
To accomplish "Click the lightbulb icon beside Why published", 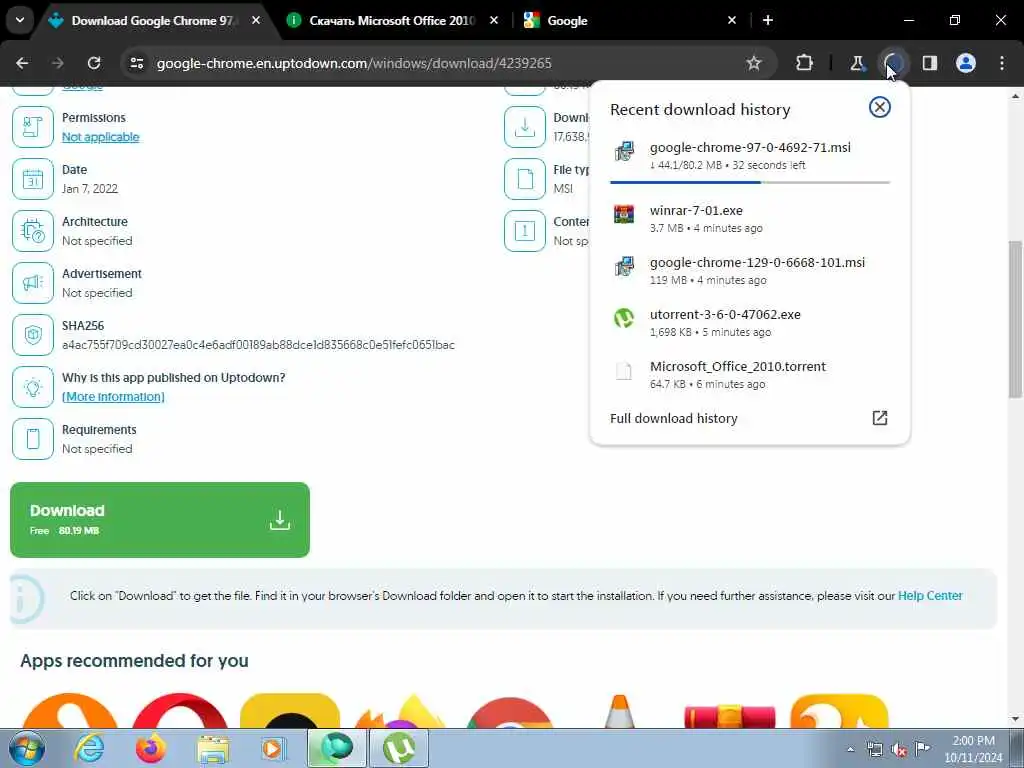I will (33, 387).
